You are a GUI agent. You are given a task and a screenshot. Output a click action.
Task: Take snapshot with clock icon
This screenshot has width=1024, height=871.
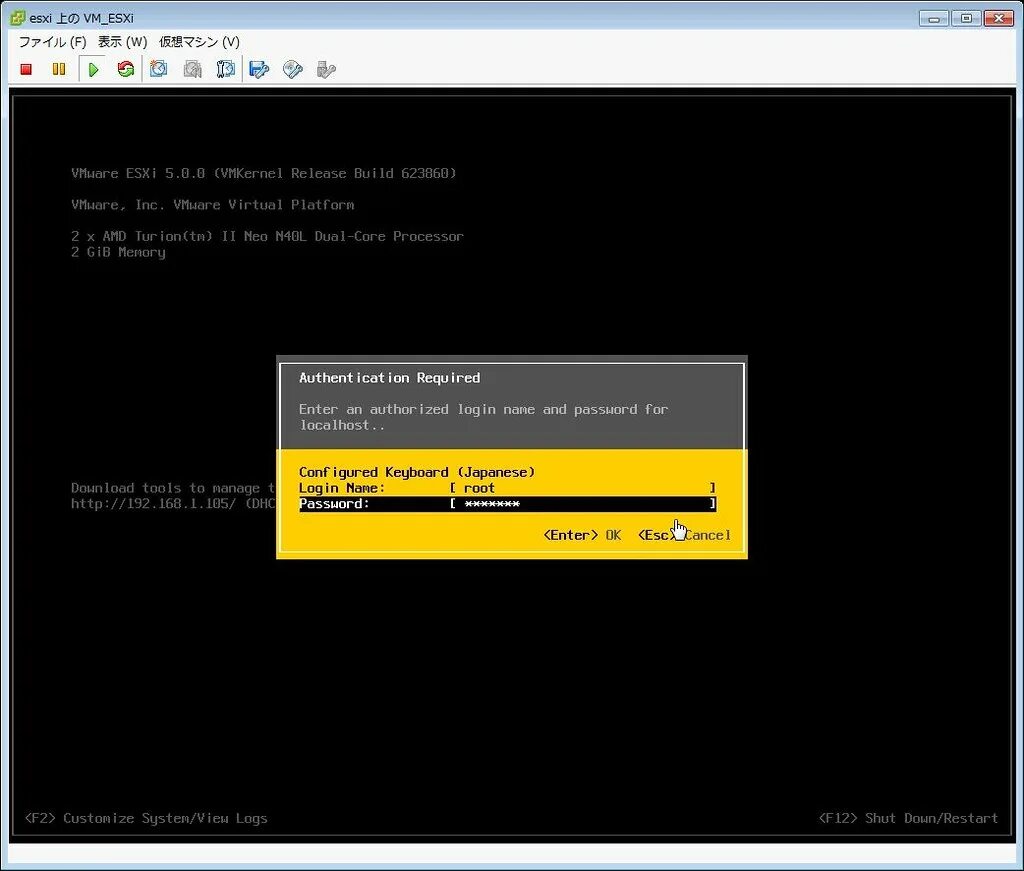pyautogui.click(x=159, y=69)
